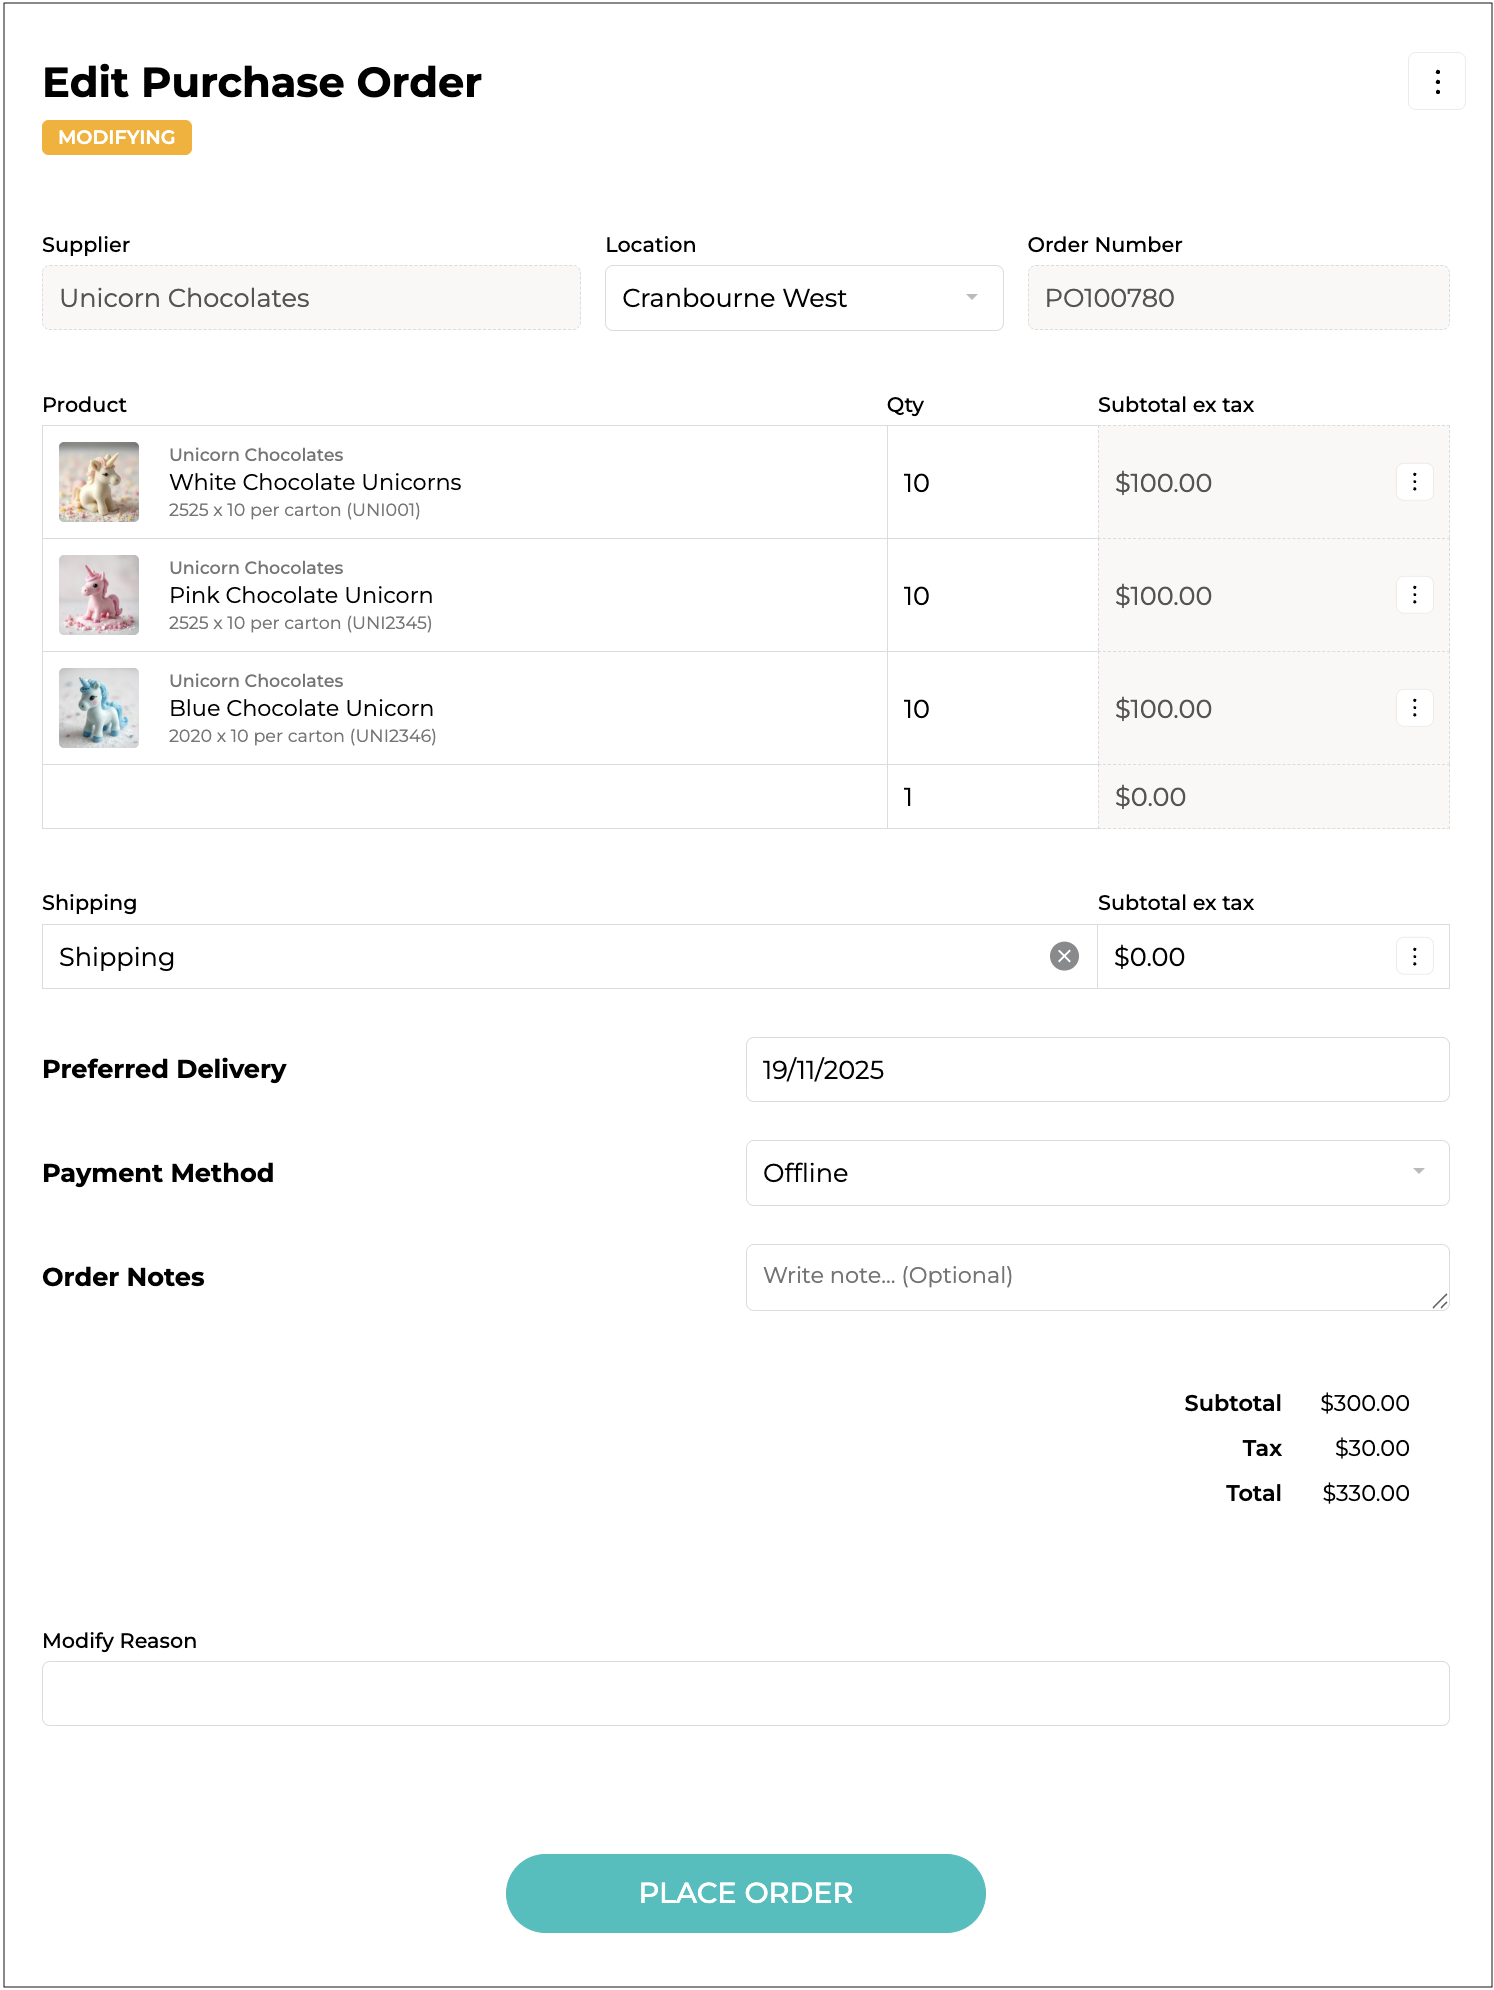Open White Chocolate Unicorns row options menu
Image resolution: width=1494 pixels, height=1990 pixels.
coord(1414,482)
